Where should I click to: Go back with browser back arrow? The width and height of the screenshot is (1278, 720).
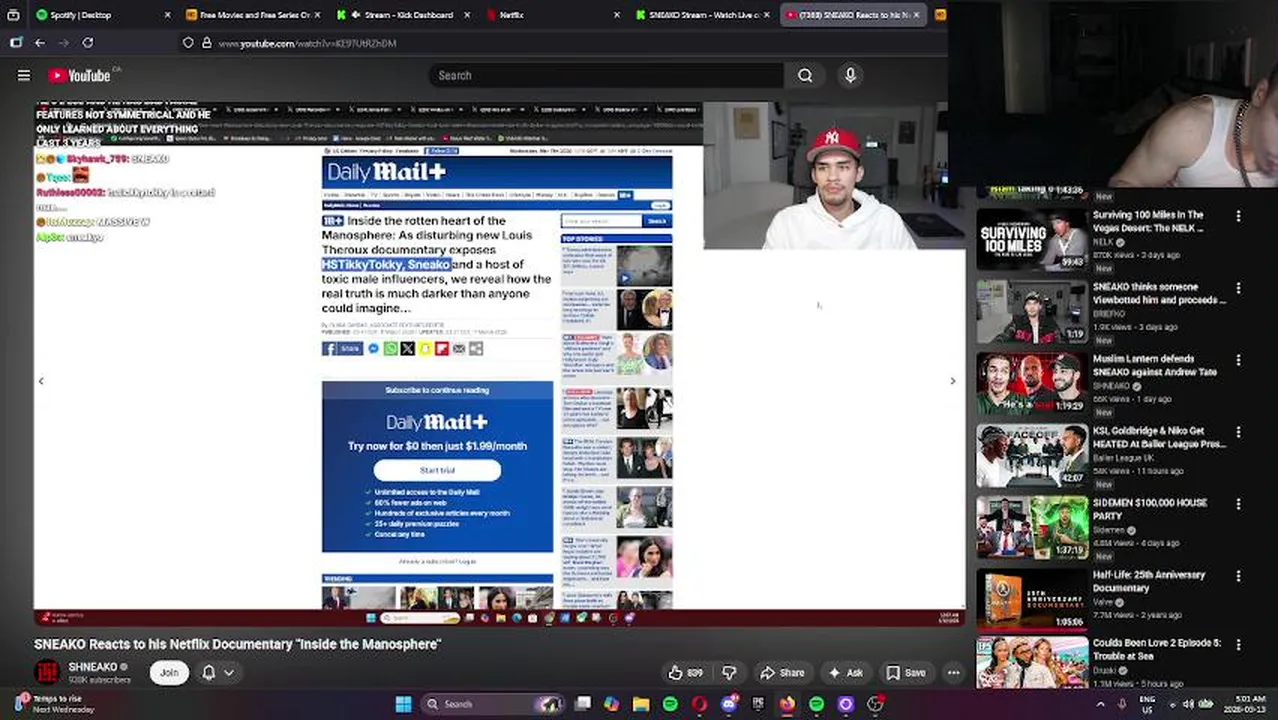click(39, 43)
